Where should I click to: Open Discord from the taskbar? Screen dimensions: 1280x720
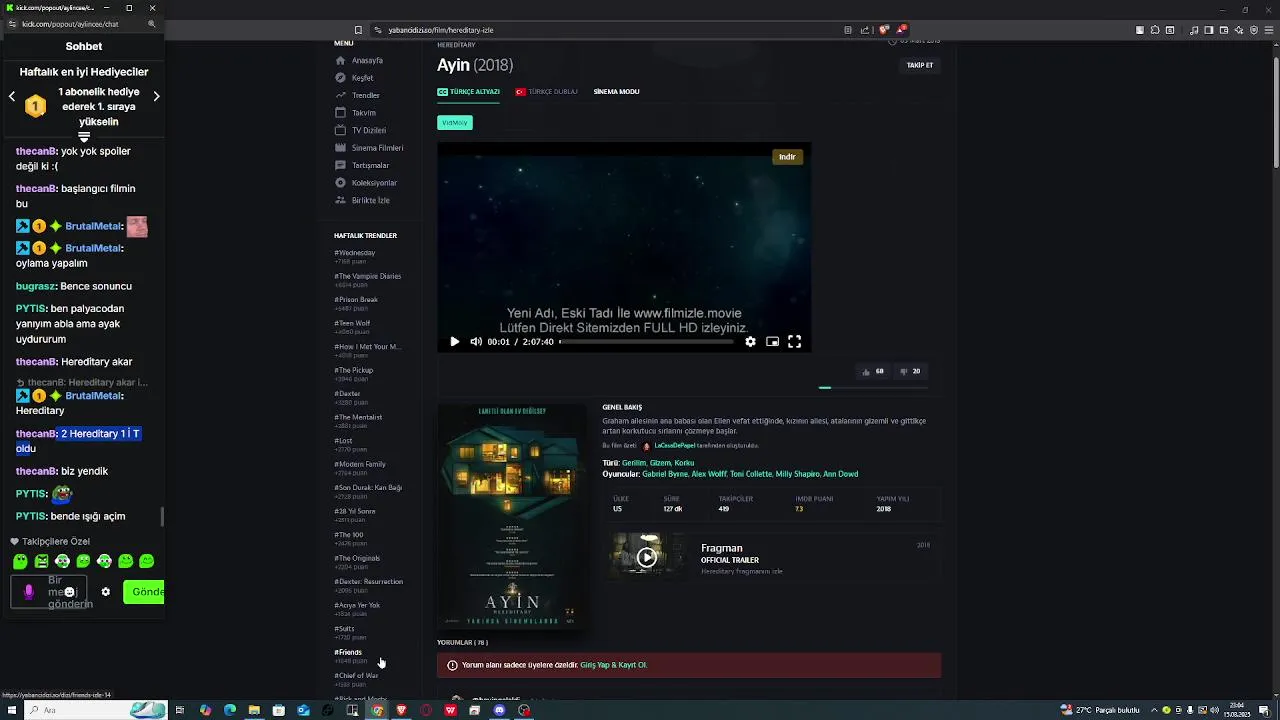[499, 710]
